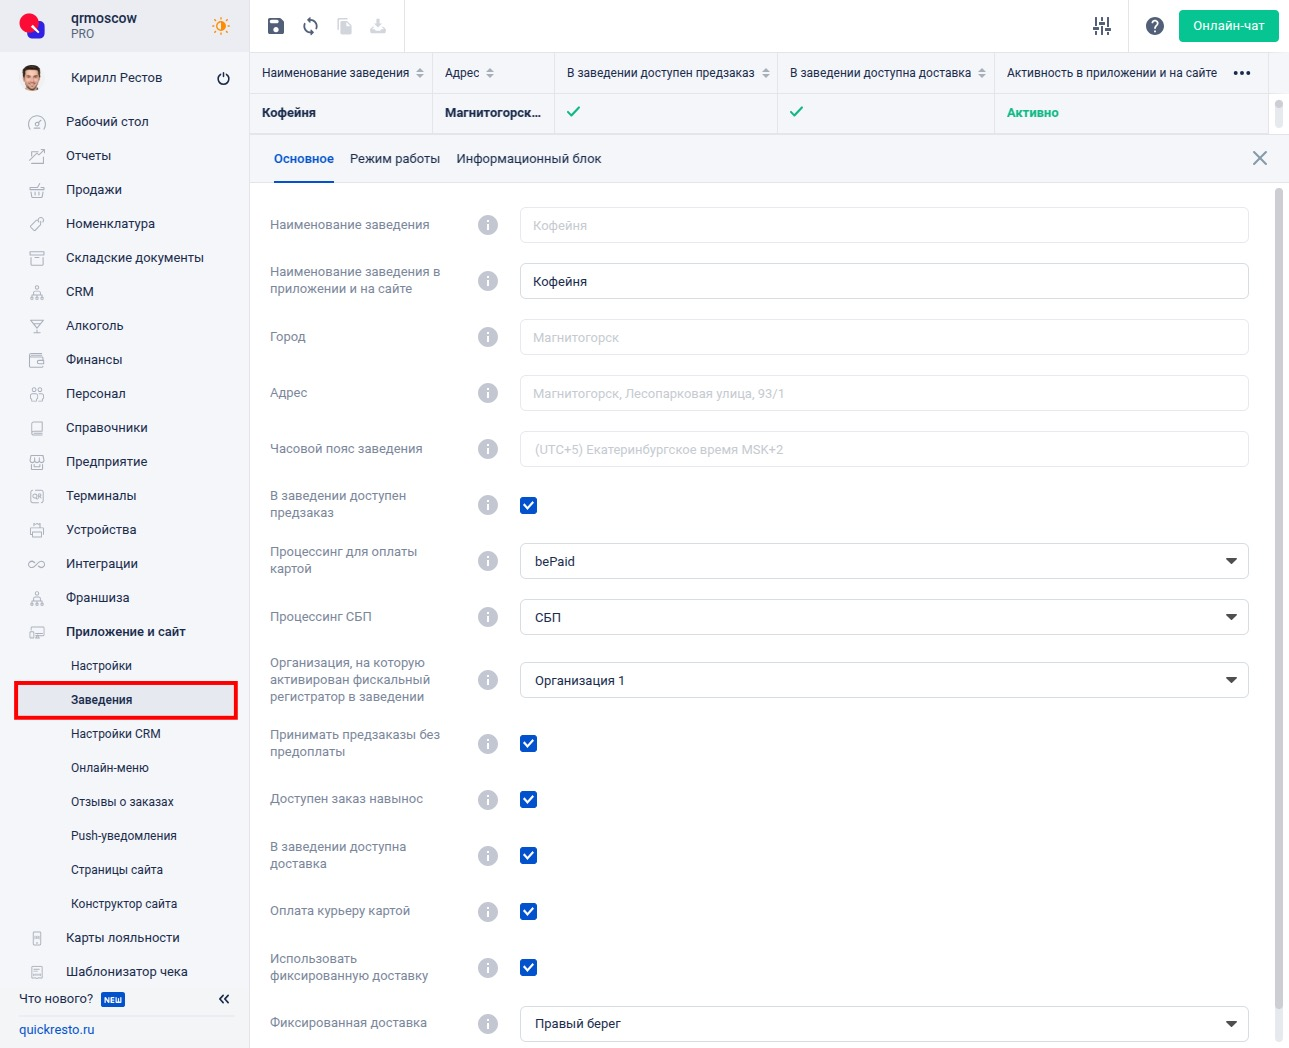This screenshot has height=1048, width=1289.
Task: Click the download toolbar icon
Action: [x=378, y=26]
